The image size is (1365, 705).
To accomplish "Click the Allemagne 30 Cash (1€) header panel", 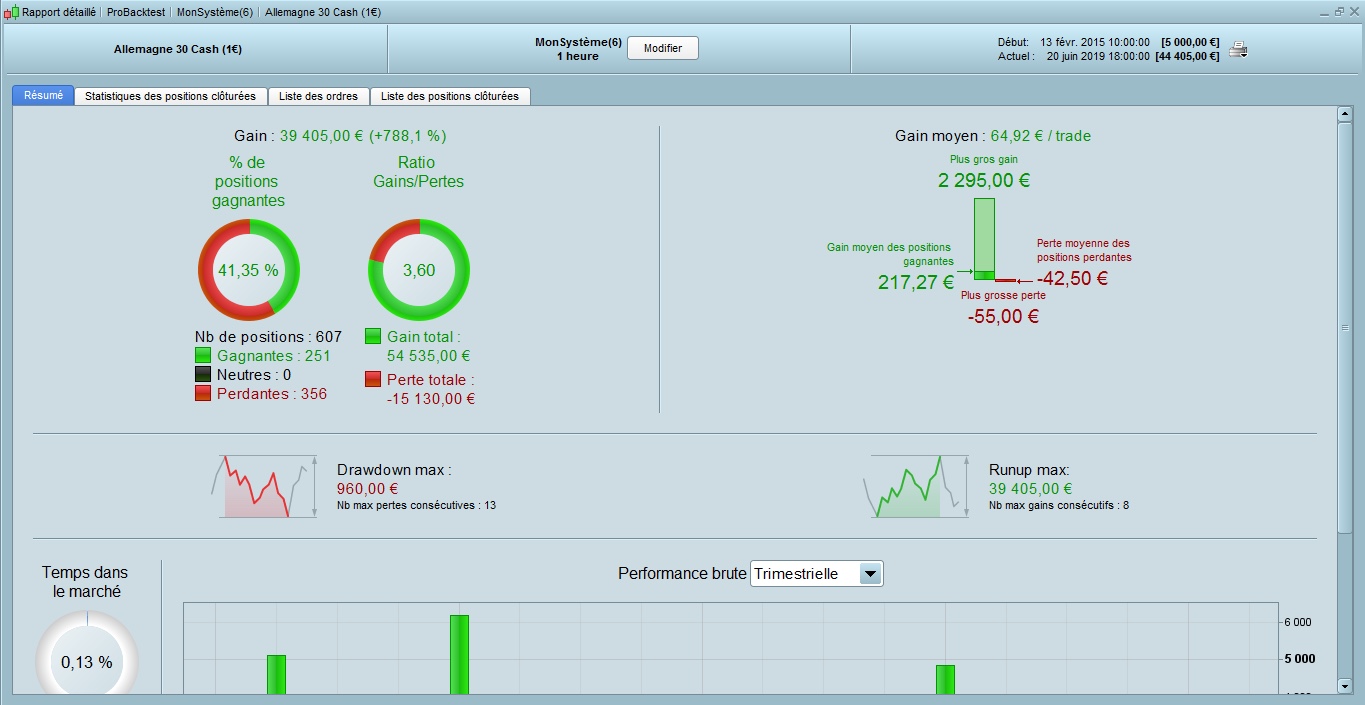I will tap(195, 49).
